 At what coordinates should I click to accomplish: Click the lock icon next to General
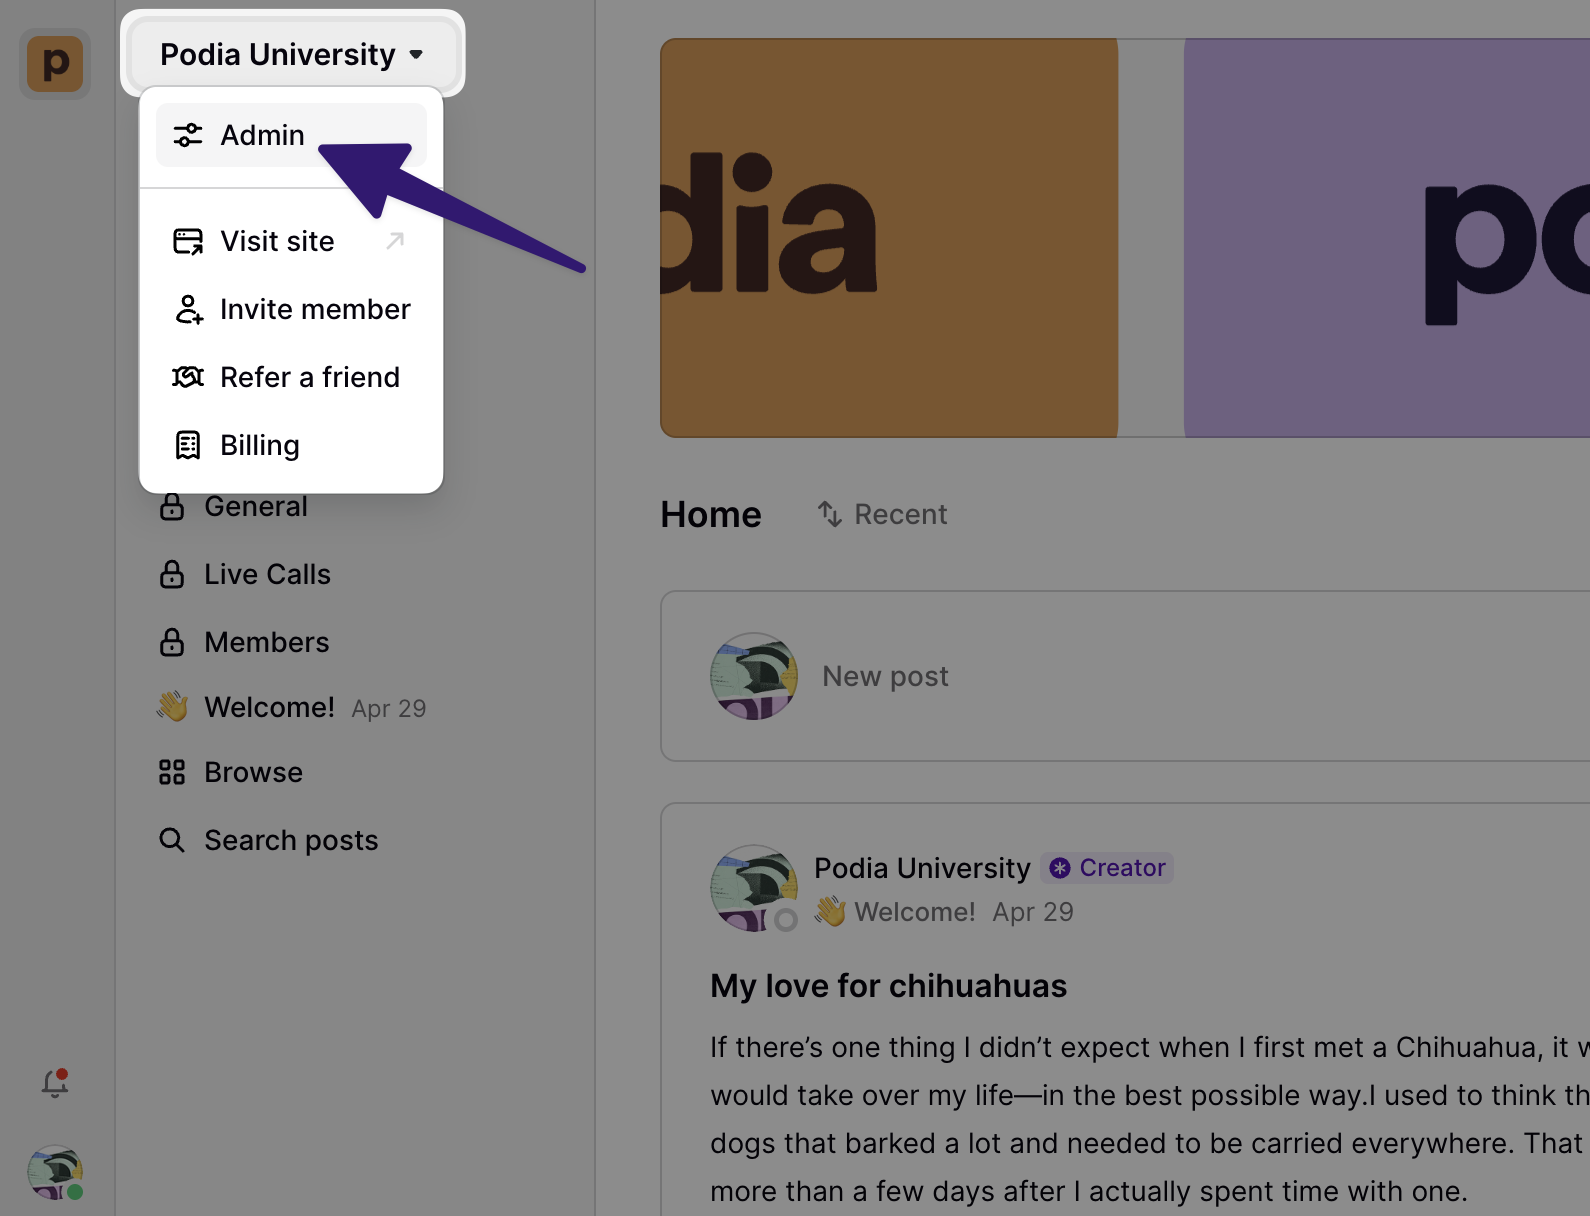[172, 506]
